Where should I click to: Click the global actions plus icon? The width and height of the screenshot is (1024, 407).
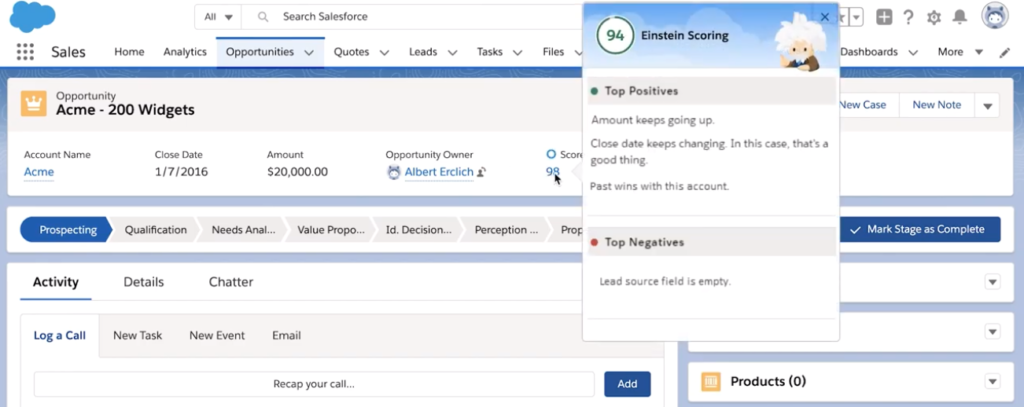(883, 17)
